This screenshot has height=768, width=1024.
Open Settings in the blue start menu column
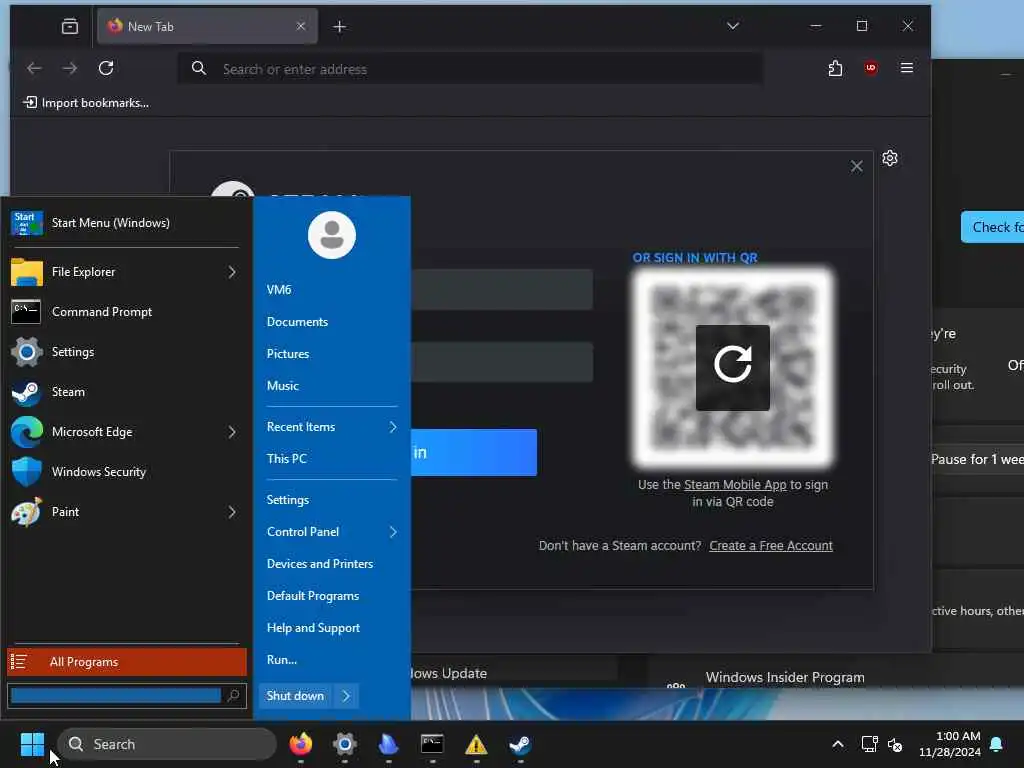tap(288, 500)
